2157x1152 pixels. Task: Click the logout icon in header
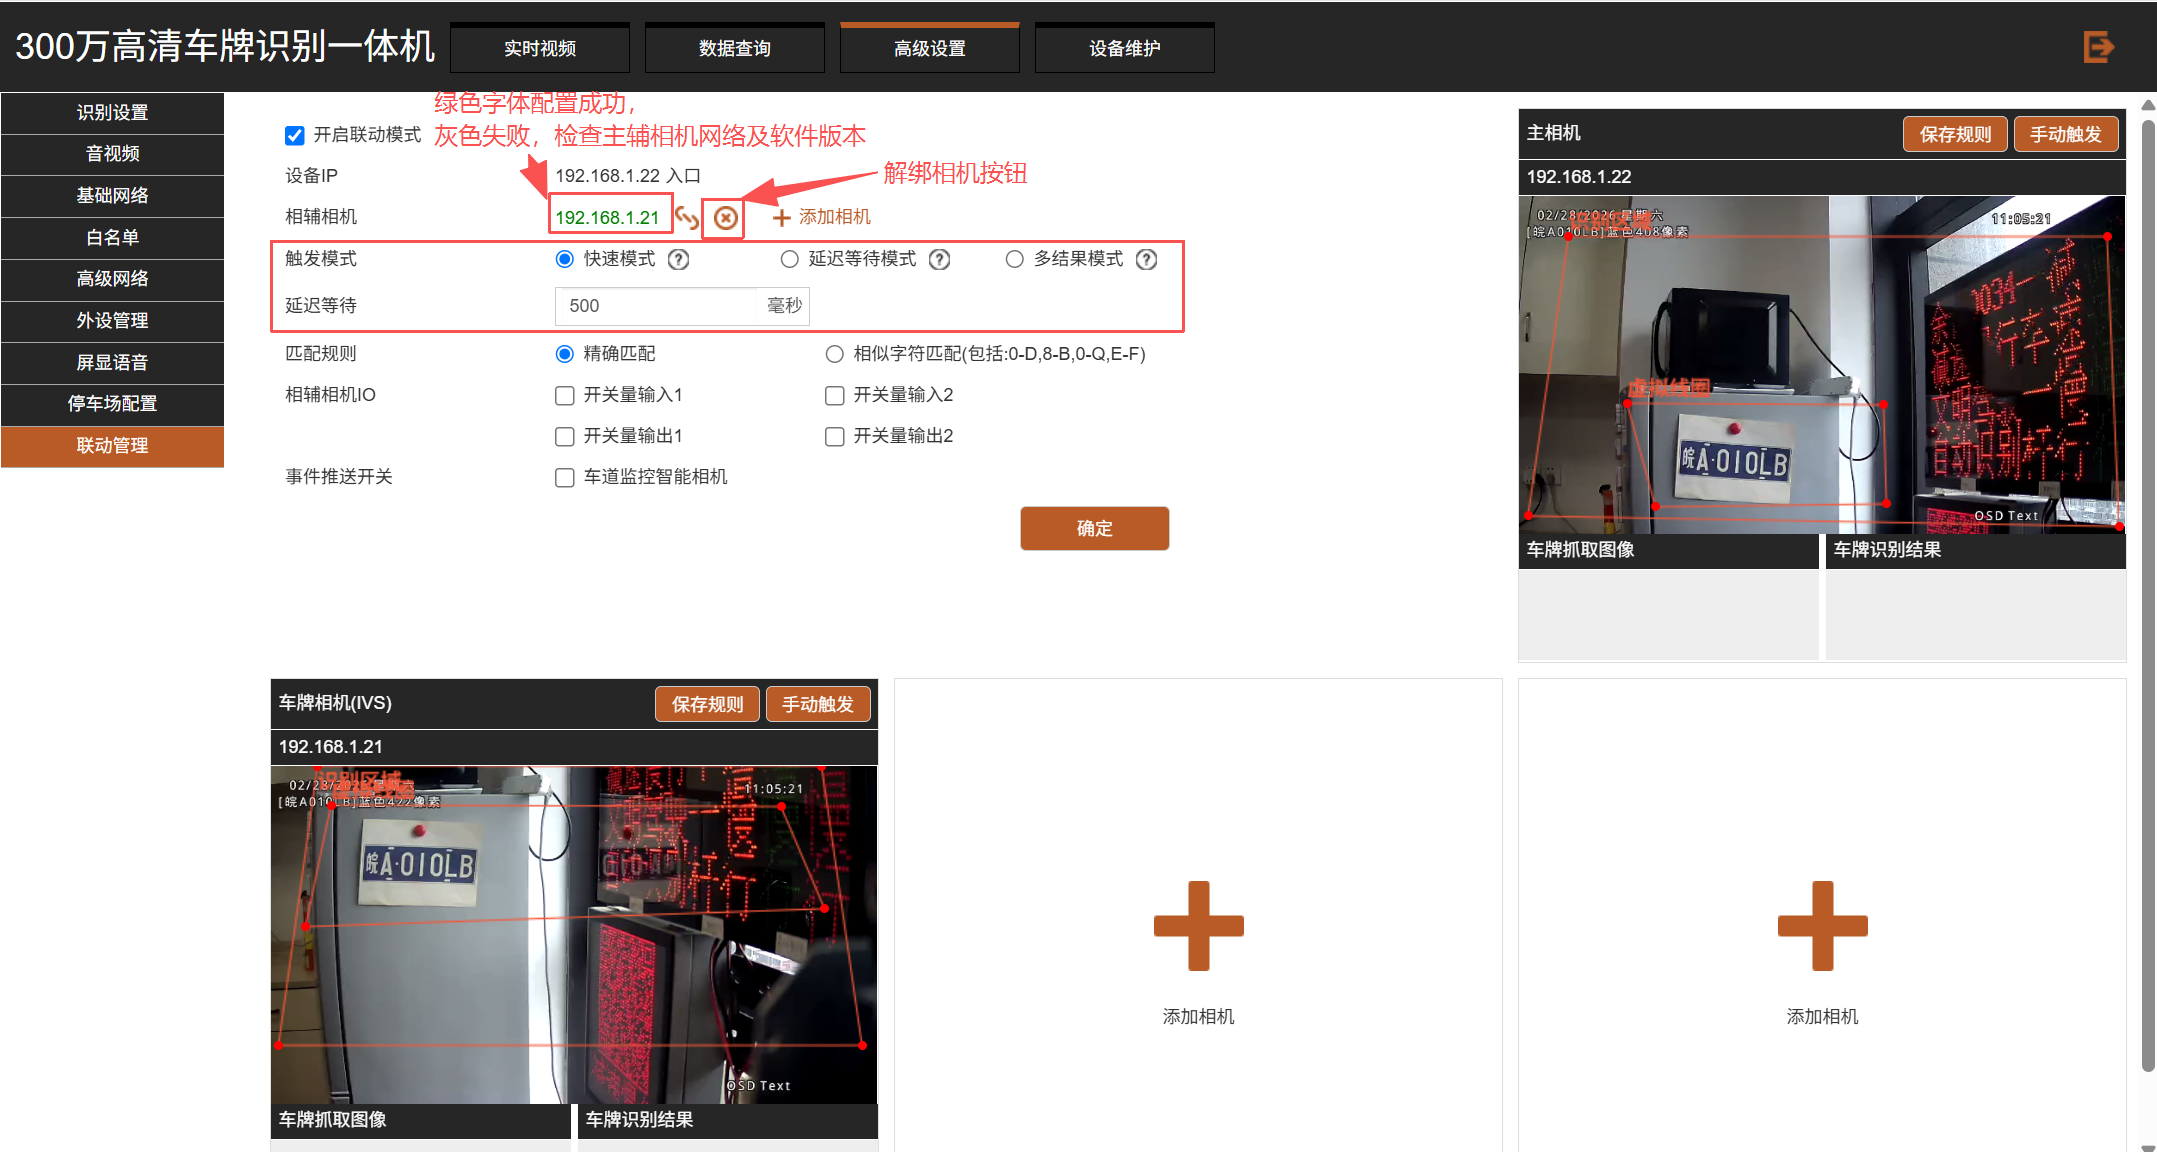[x=2097, y=47]
